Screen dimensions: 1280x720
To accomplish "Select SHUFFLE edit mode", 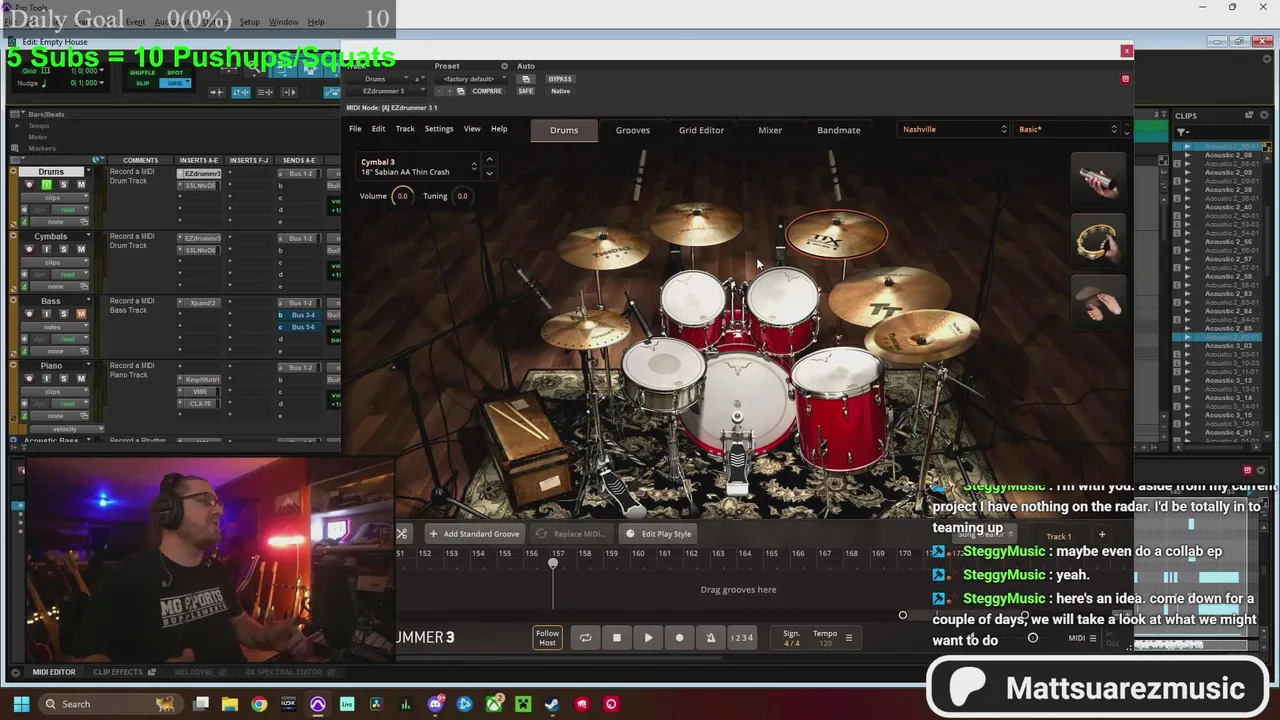I will point(142,73).
